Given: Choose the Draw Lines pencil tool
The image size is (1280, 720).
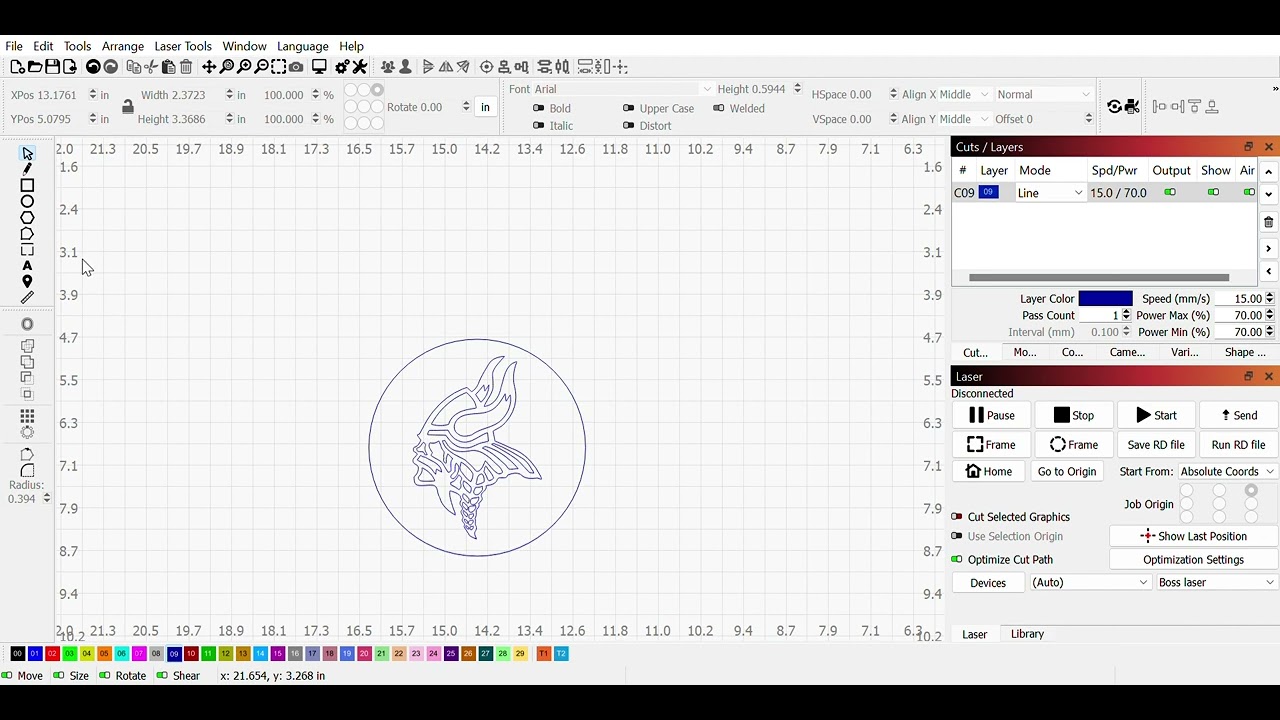Looking at the screenshot, I should pyautogui.click(x=27, y=169).
